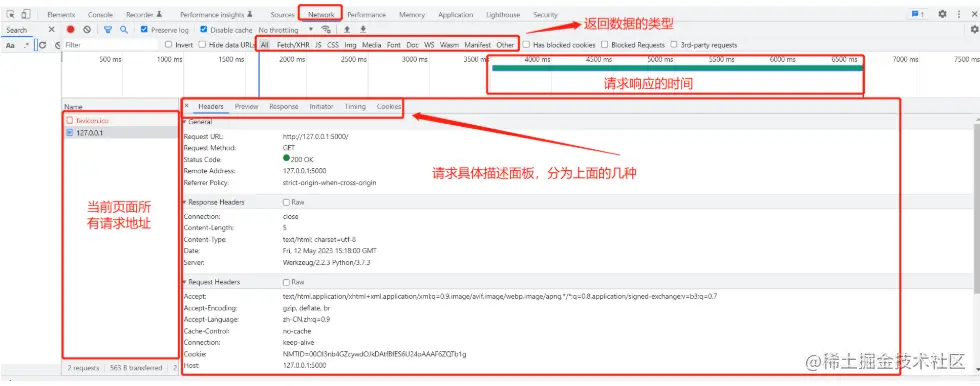The image size is (980, 386).
Task: Collapse the Response Headers section
Action: 214,202
